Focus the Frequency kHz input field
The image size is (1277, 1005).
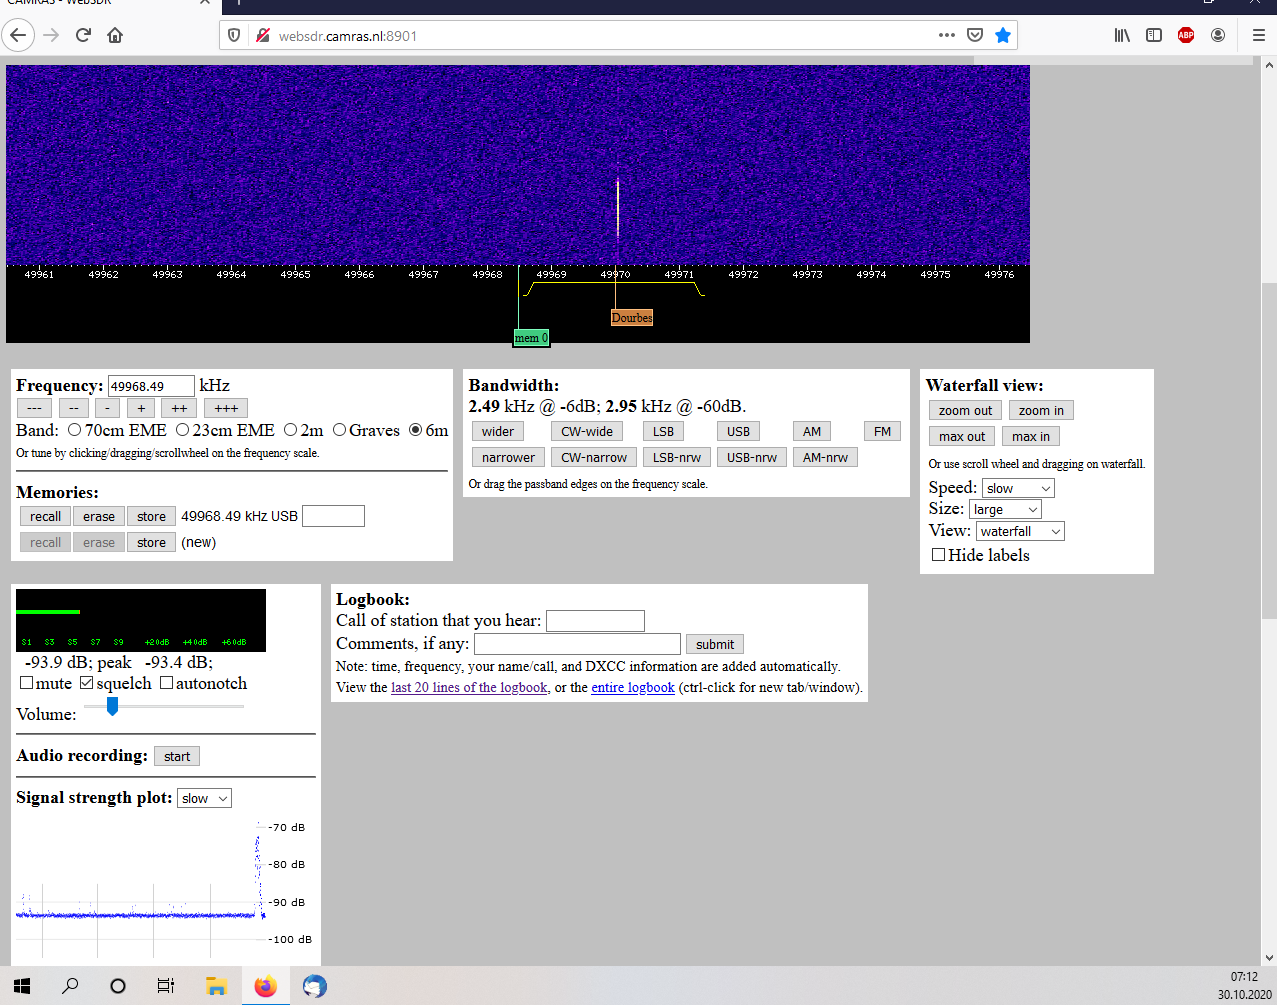pyautogui.click(x=151, y=386)
